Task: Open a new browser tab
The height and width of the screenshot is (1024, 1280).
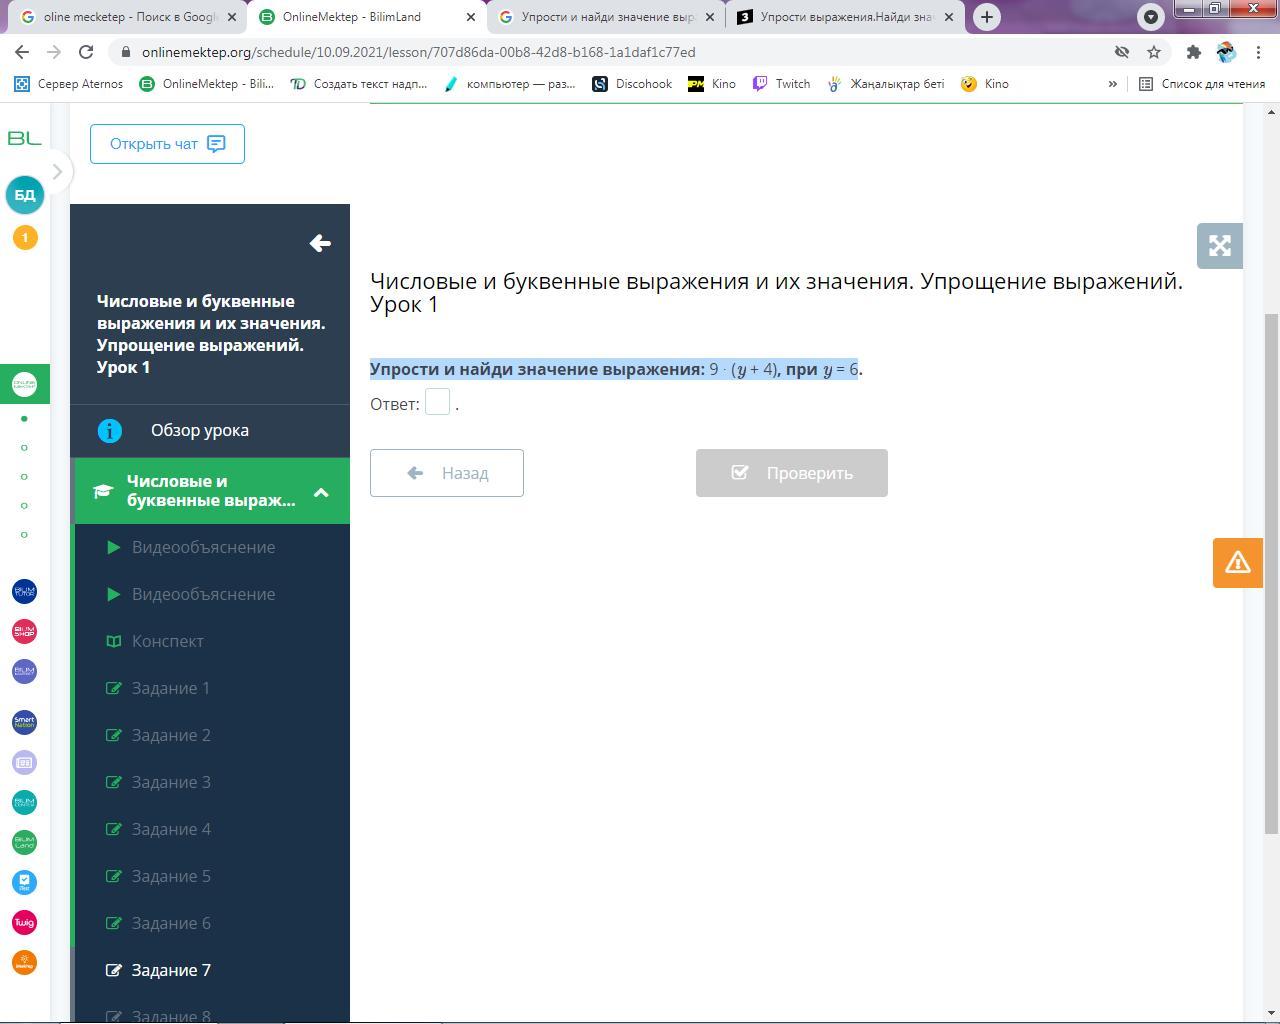Action: point(987,17)
